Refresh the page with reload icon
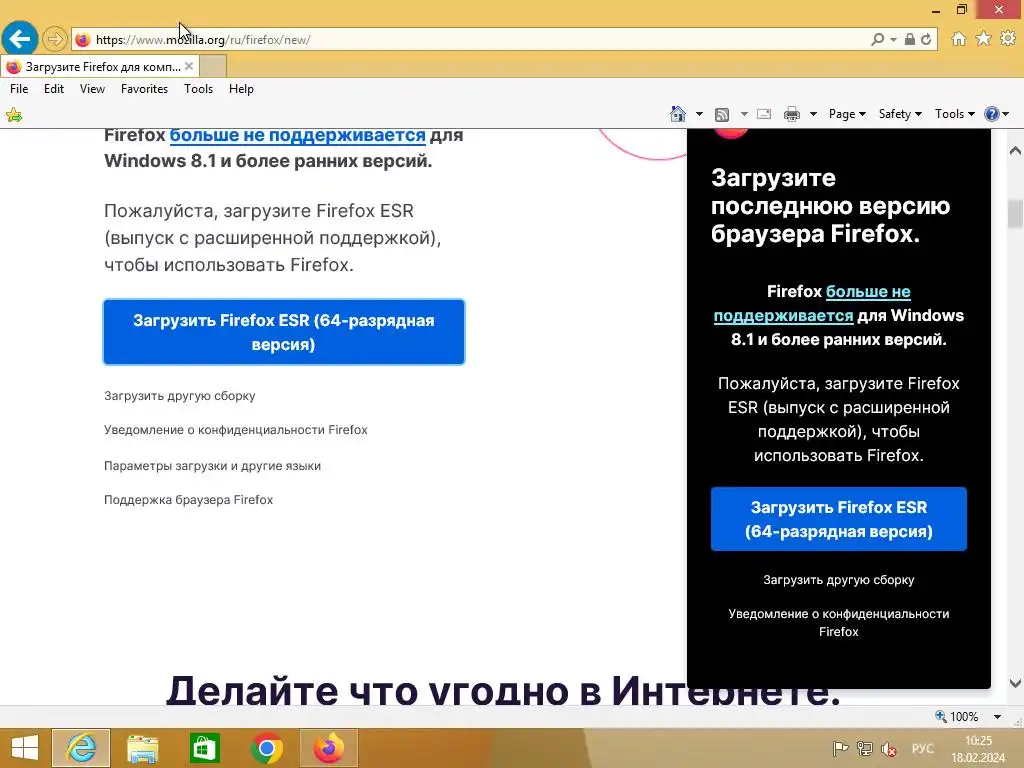 click(926, 39)
